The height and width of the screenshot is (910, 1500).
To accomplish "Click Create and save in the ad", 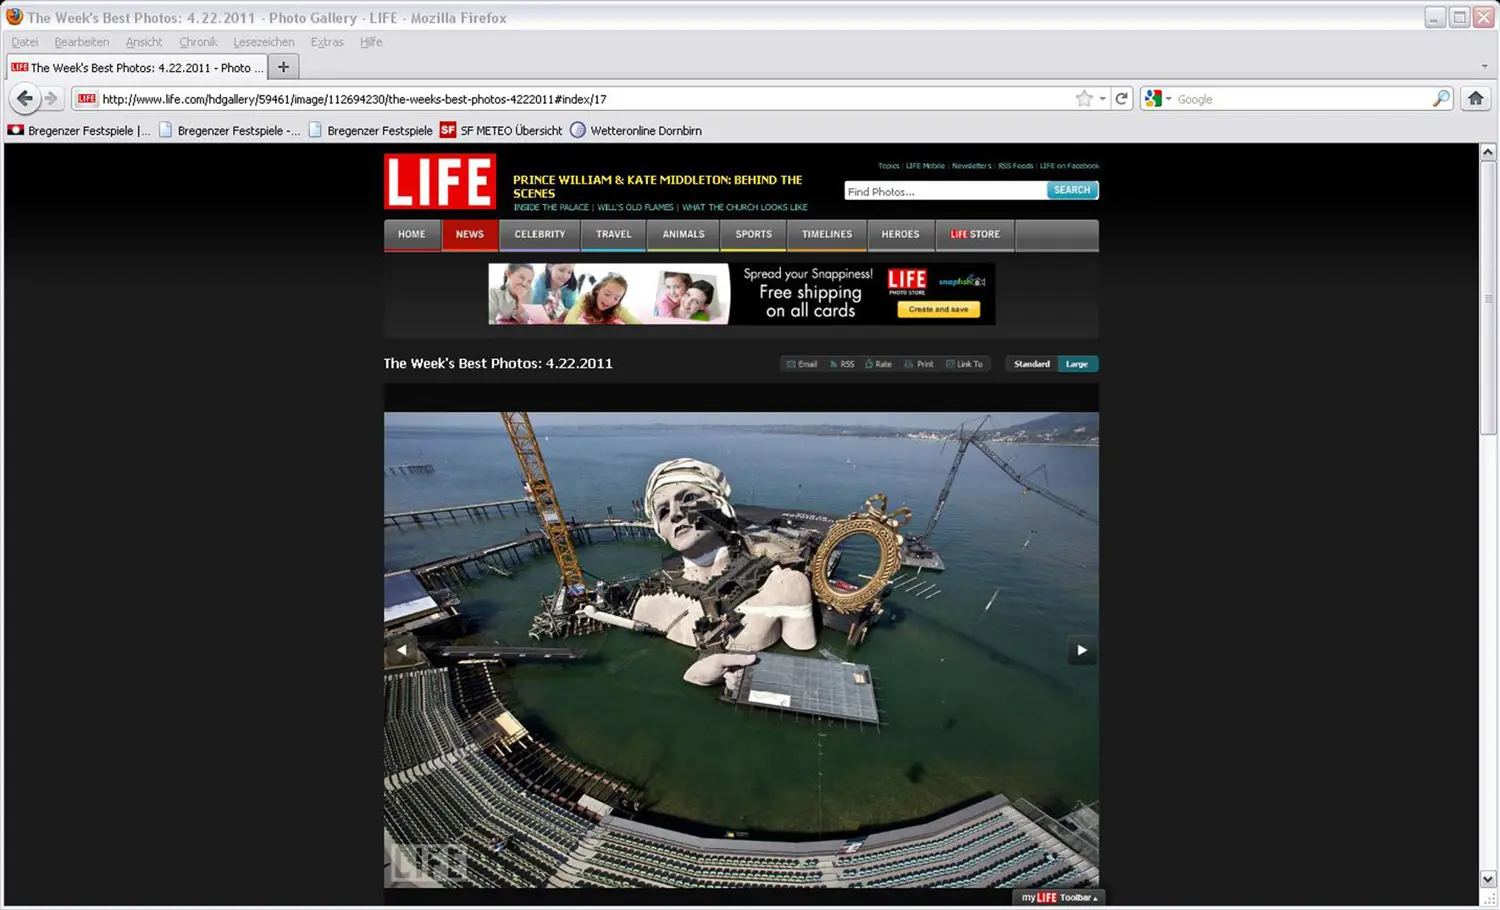I will coord(938,309).
